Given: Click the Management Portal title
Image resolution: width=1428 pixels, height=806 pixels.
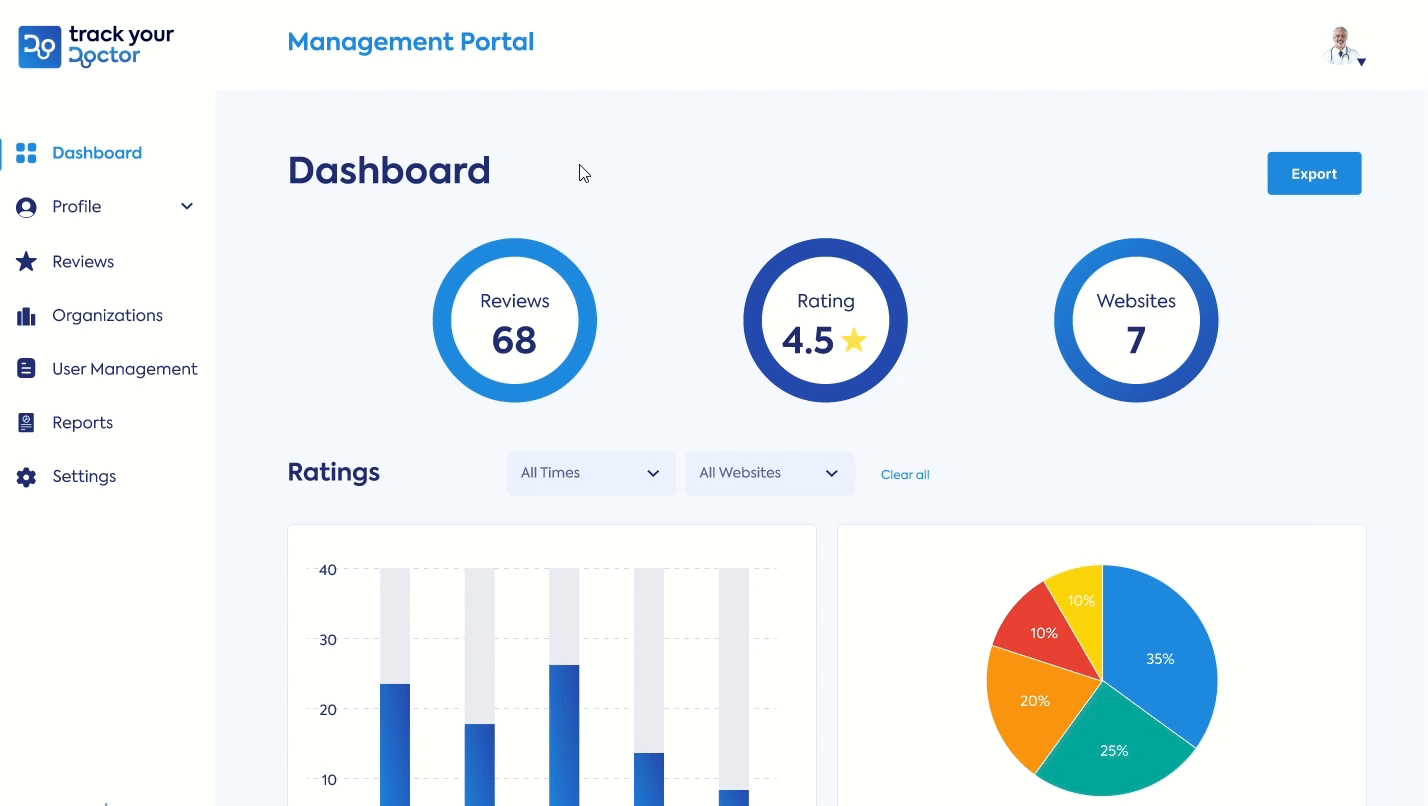Looking at the screenshot, I should (411, 42).
